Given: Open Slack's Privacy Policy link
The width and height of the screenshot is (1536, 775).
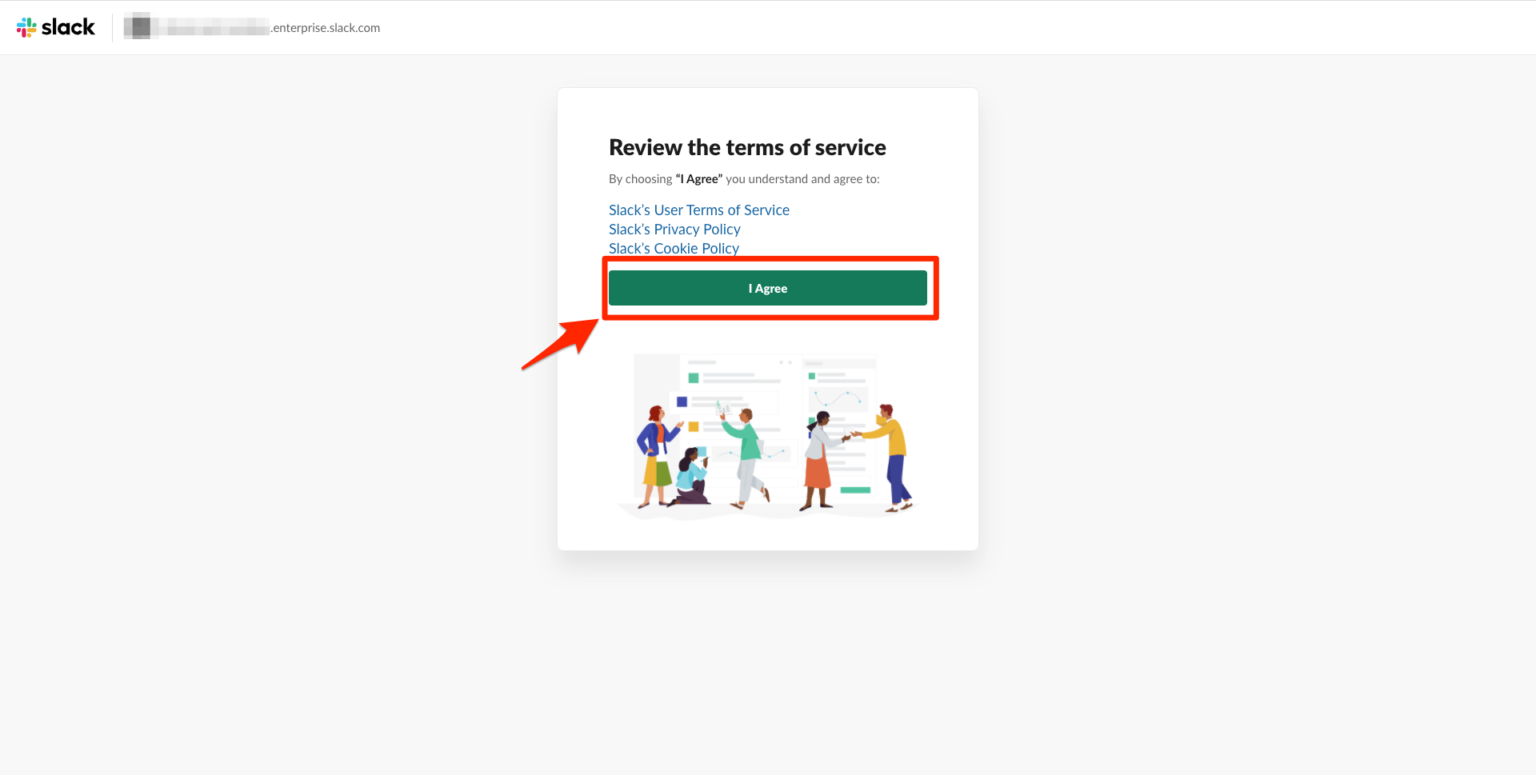Looking at the screenshot, I should click(x=674, y=229).
